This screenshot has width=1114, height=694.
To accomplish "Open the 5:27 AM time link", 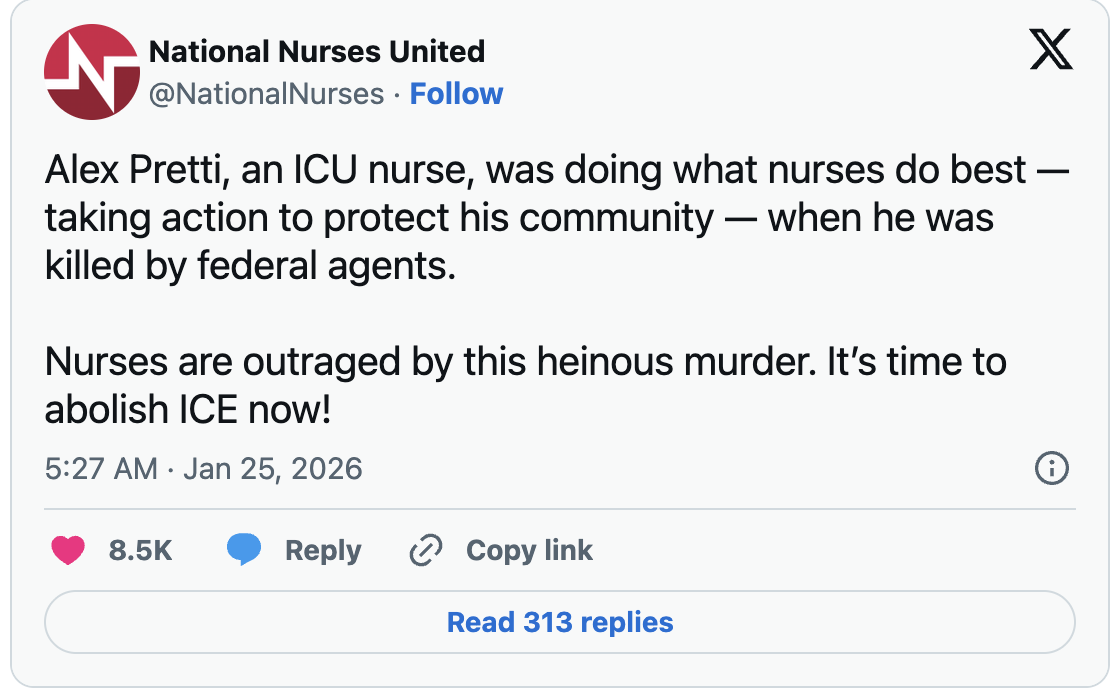I will (x=101, y=468).
